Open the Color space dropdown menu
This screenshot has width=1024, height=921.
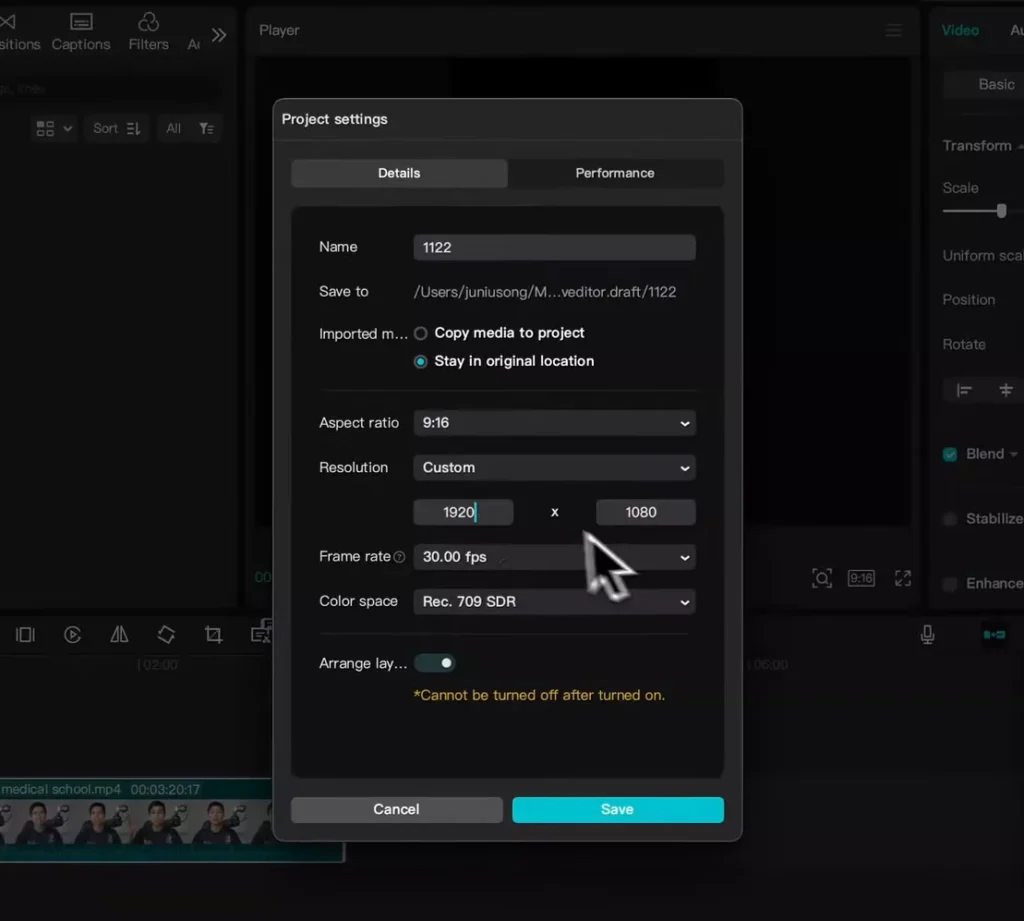tap(554, 602)
